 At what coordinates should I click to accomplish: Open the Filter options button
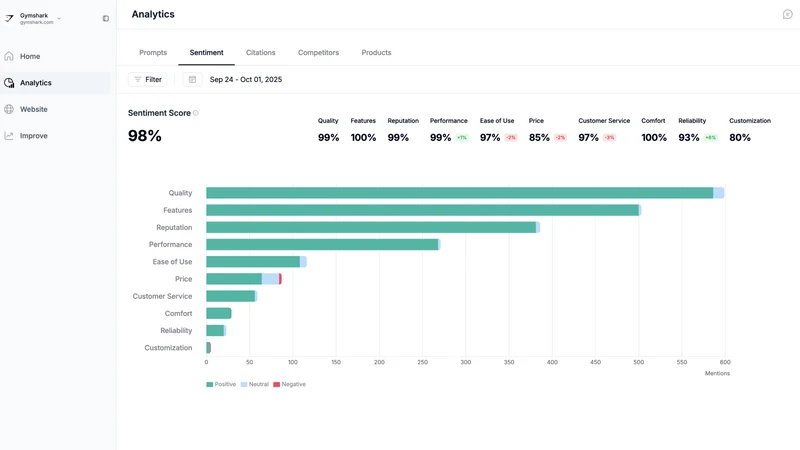point(147,80)
